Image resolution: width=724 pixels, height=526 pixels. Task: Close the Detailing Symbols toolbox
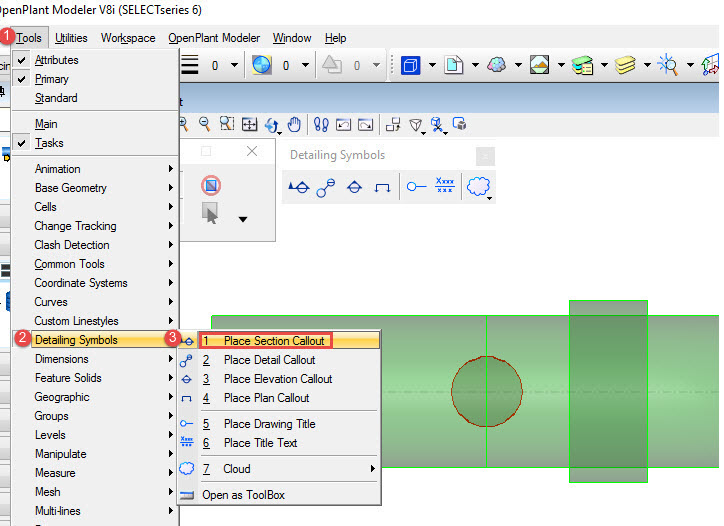(485, 157)
